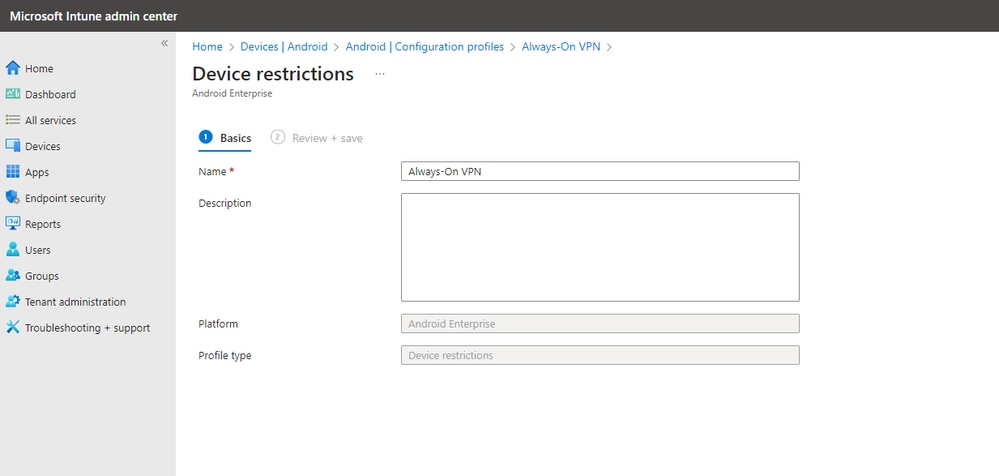Click the Users person icon
Viewport: 999px width, 476px height.
13,250
